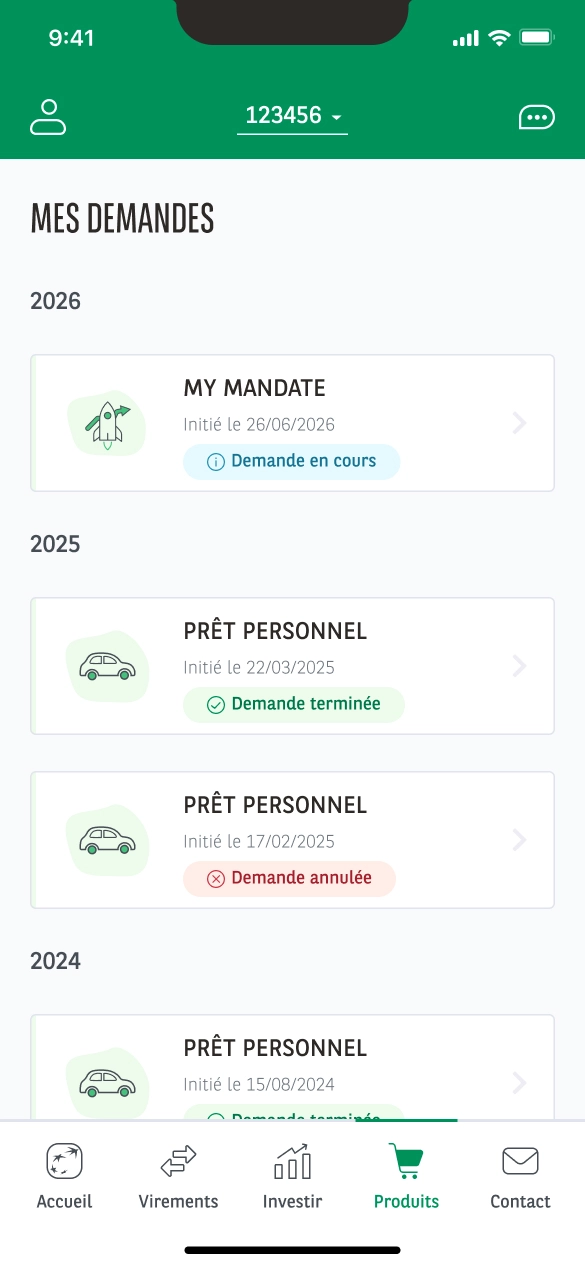
Task: Open the MY MANDATE request title
Action: pyautogui.click(x=255, y=388)
